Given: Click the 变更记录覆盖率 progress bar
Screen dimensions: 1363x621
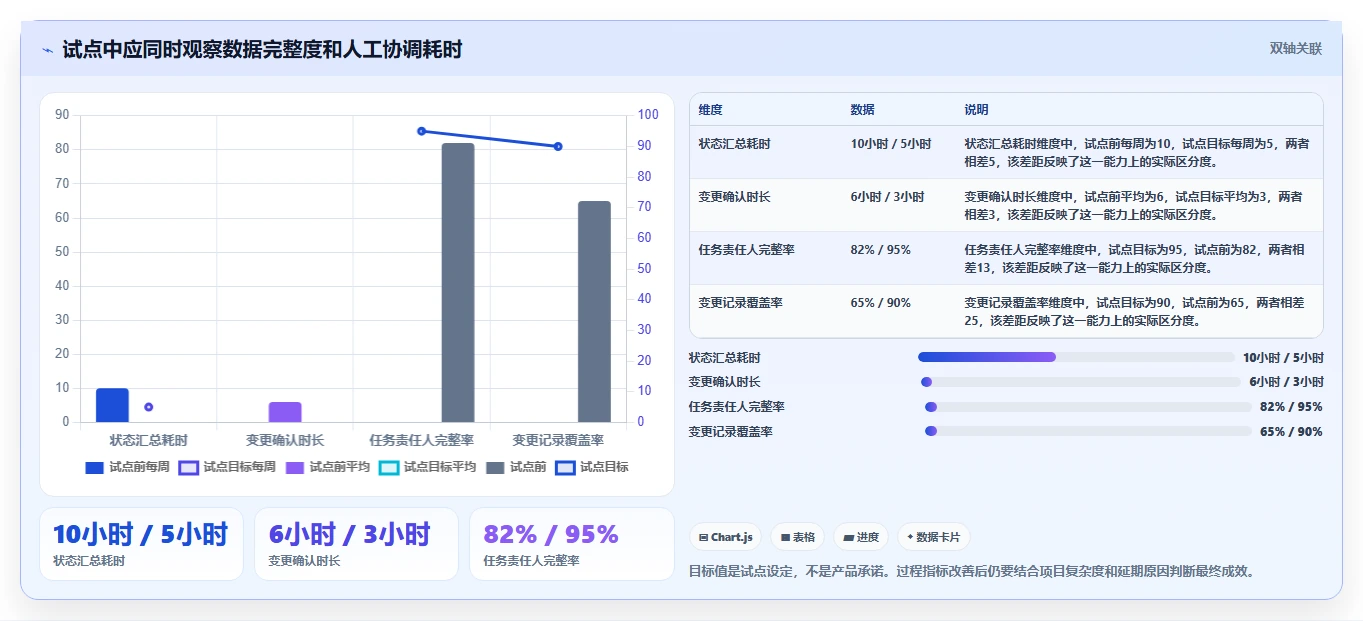Looking at the screenshot, I should 1088,432.
